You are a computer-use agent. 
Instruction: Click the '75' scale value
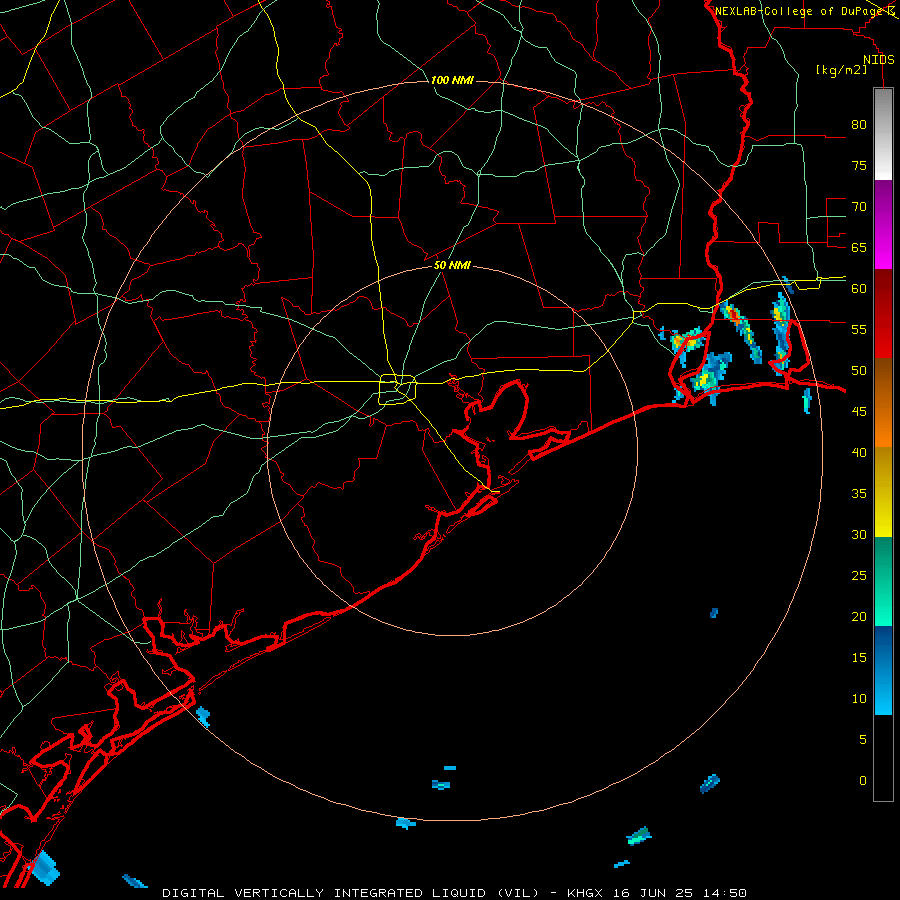(859, 165)
